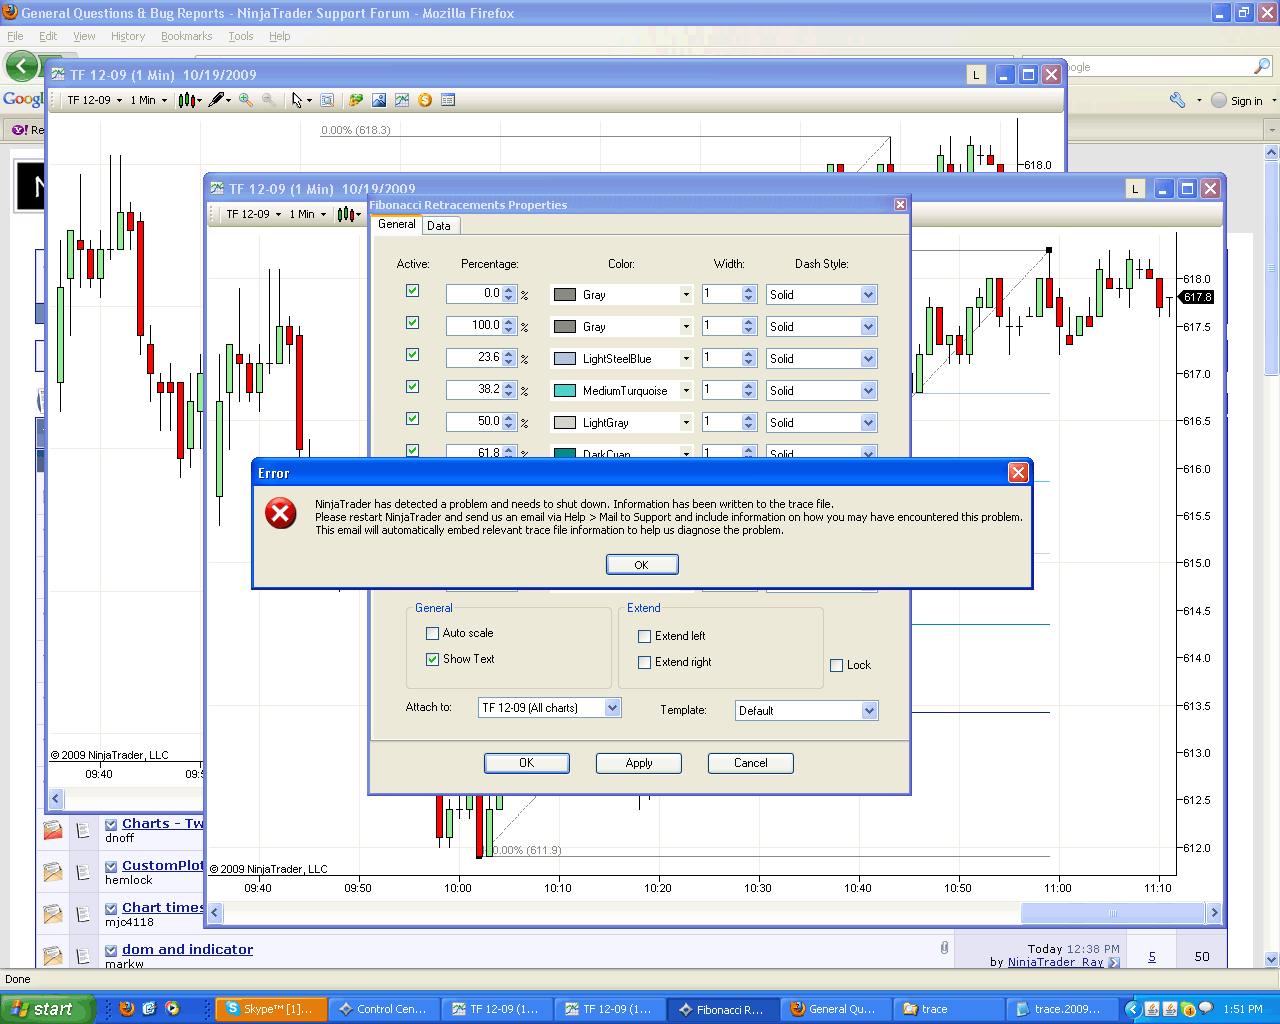Open Dash Style dropdown for the 38.2 level
Image resolution: width=1280 pixels, height=1024 pixels.
[x=868, y=391]
